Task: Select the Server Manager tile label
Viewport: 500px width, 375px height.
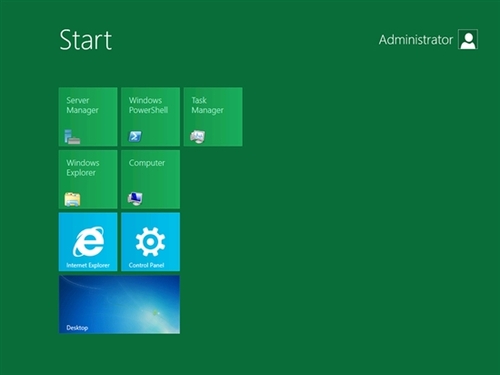Action: pyautogui.click(x=82, y=105)
